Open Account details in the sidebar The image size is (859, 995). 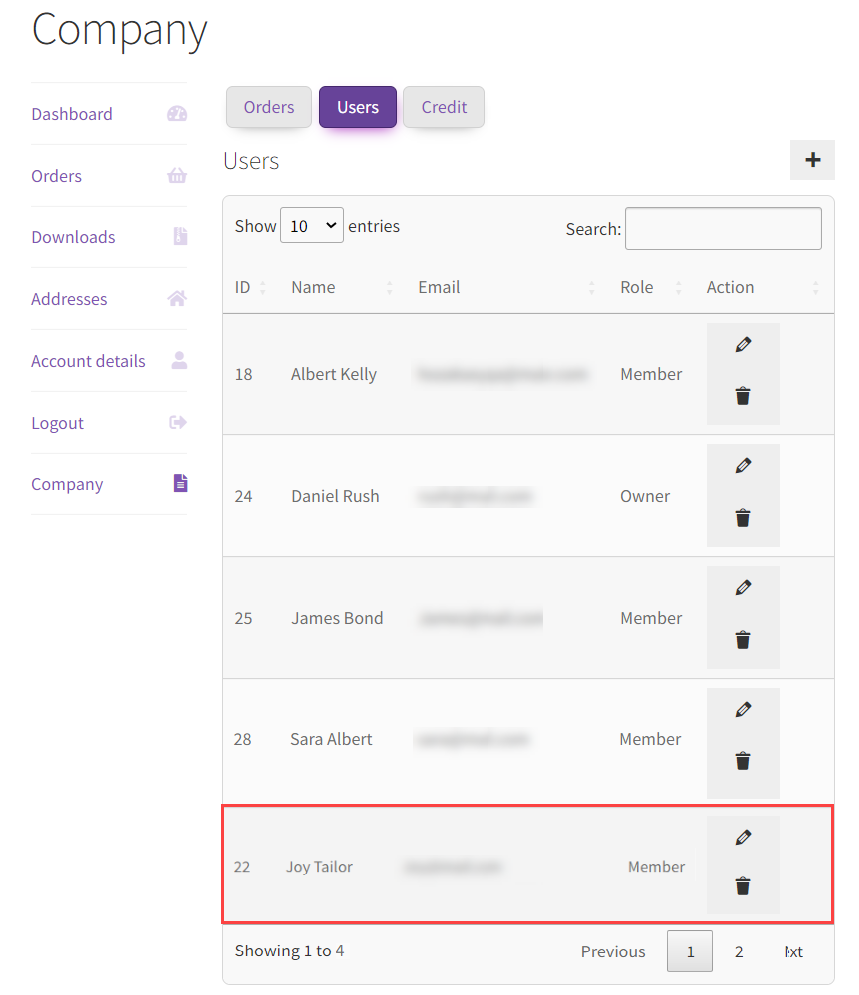88,361
